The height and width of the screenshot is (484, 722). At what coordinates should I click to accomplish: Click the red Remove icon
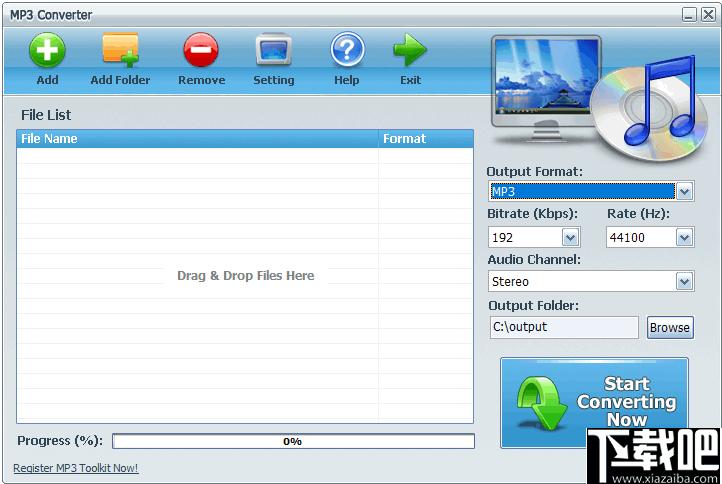coord(201,50)
